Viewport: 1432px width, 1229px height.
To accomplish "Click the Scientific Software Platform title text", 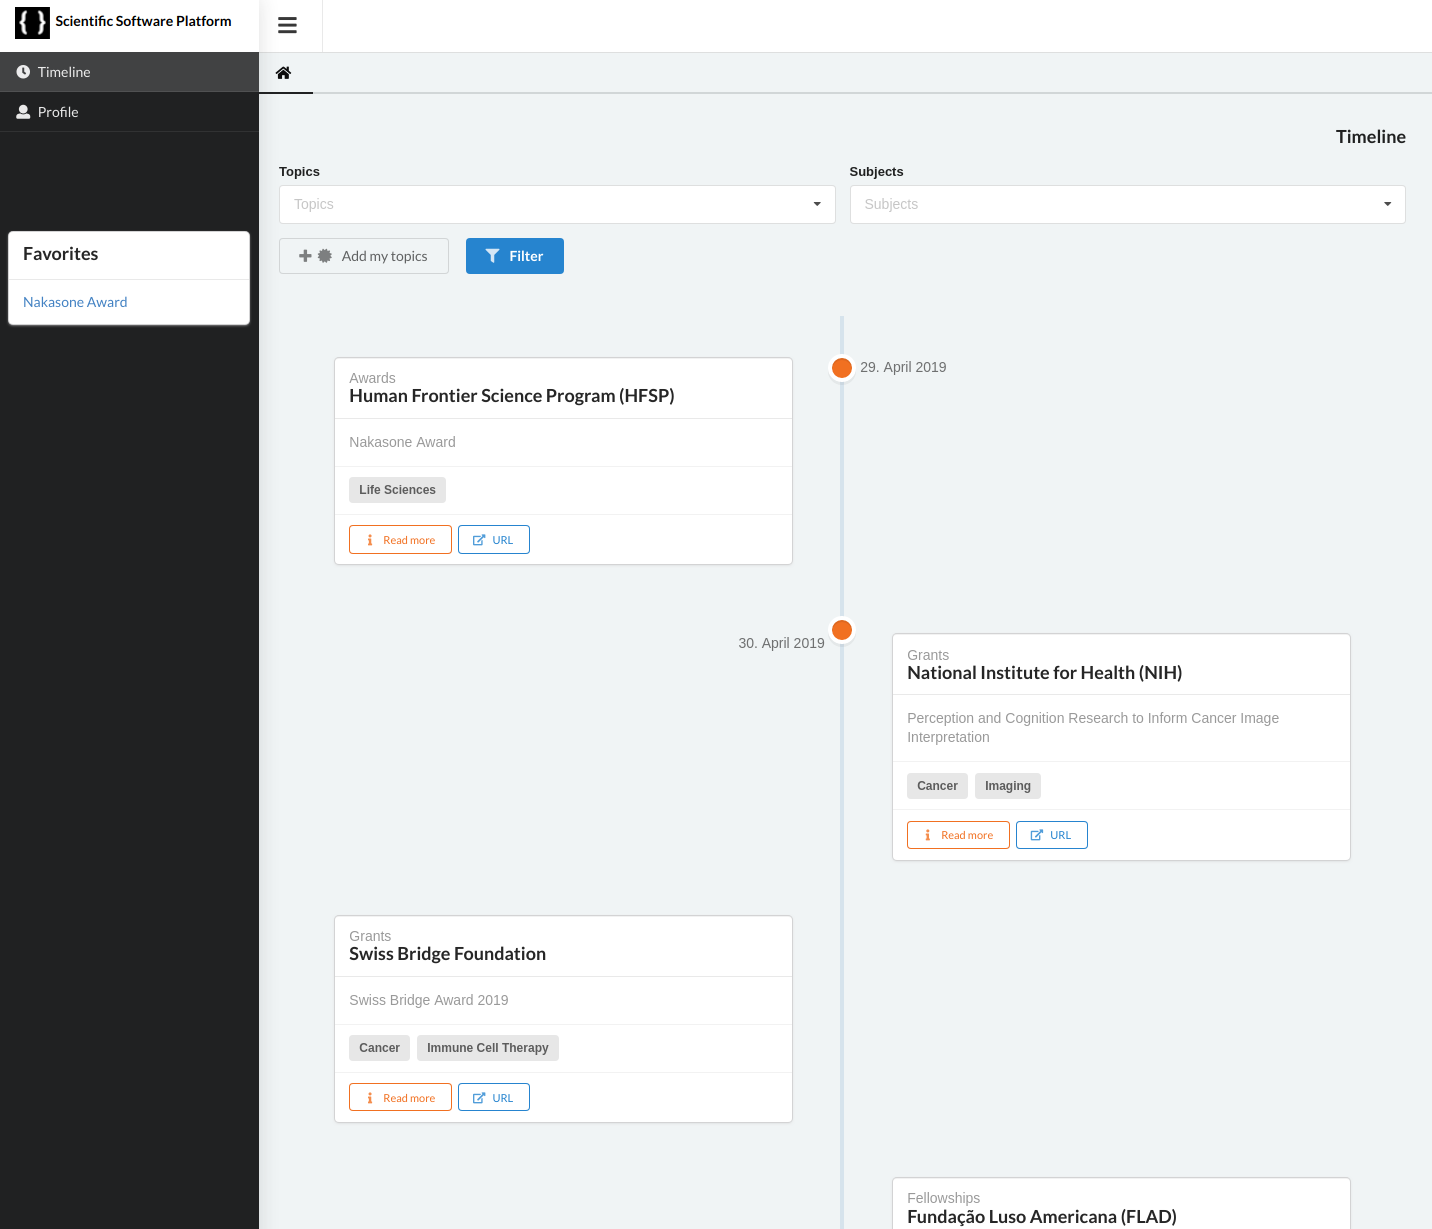I will tap(143, 21).
